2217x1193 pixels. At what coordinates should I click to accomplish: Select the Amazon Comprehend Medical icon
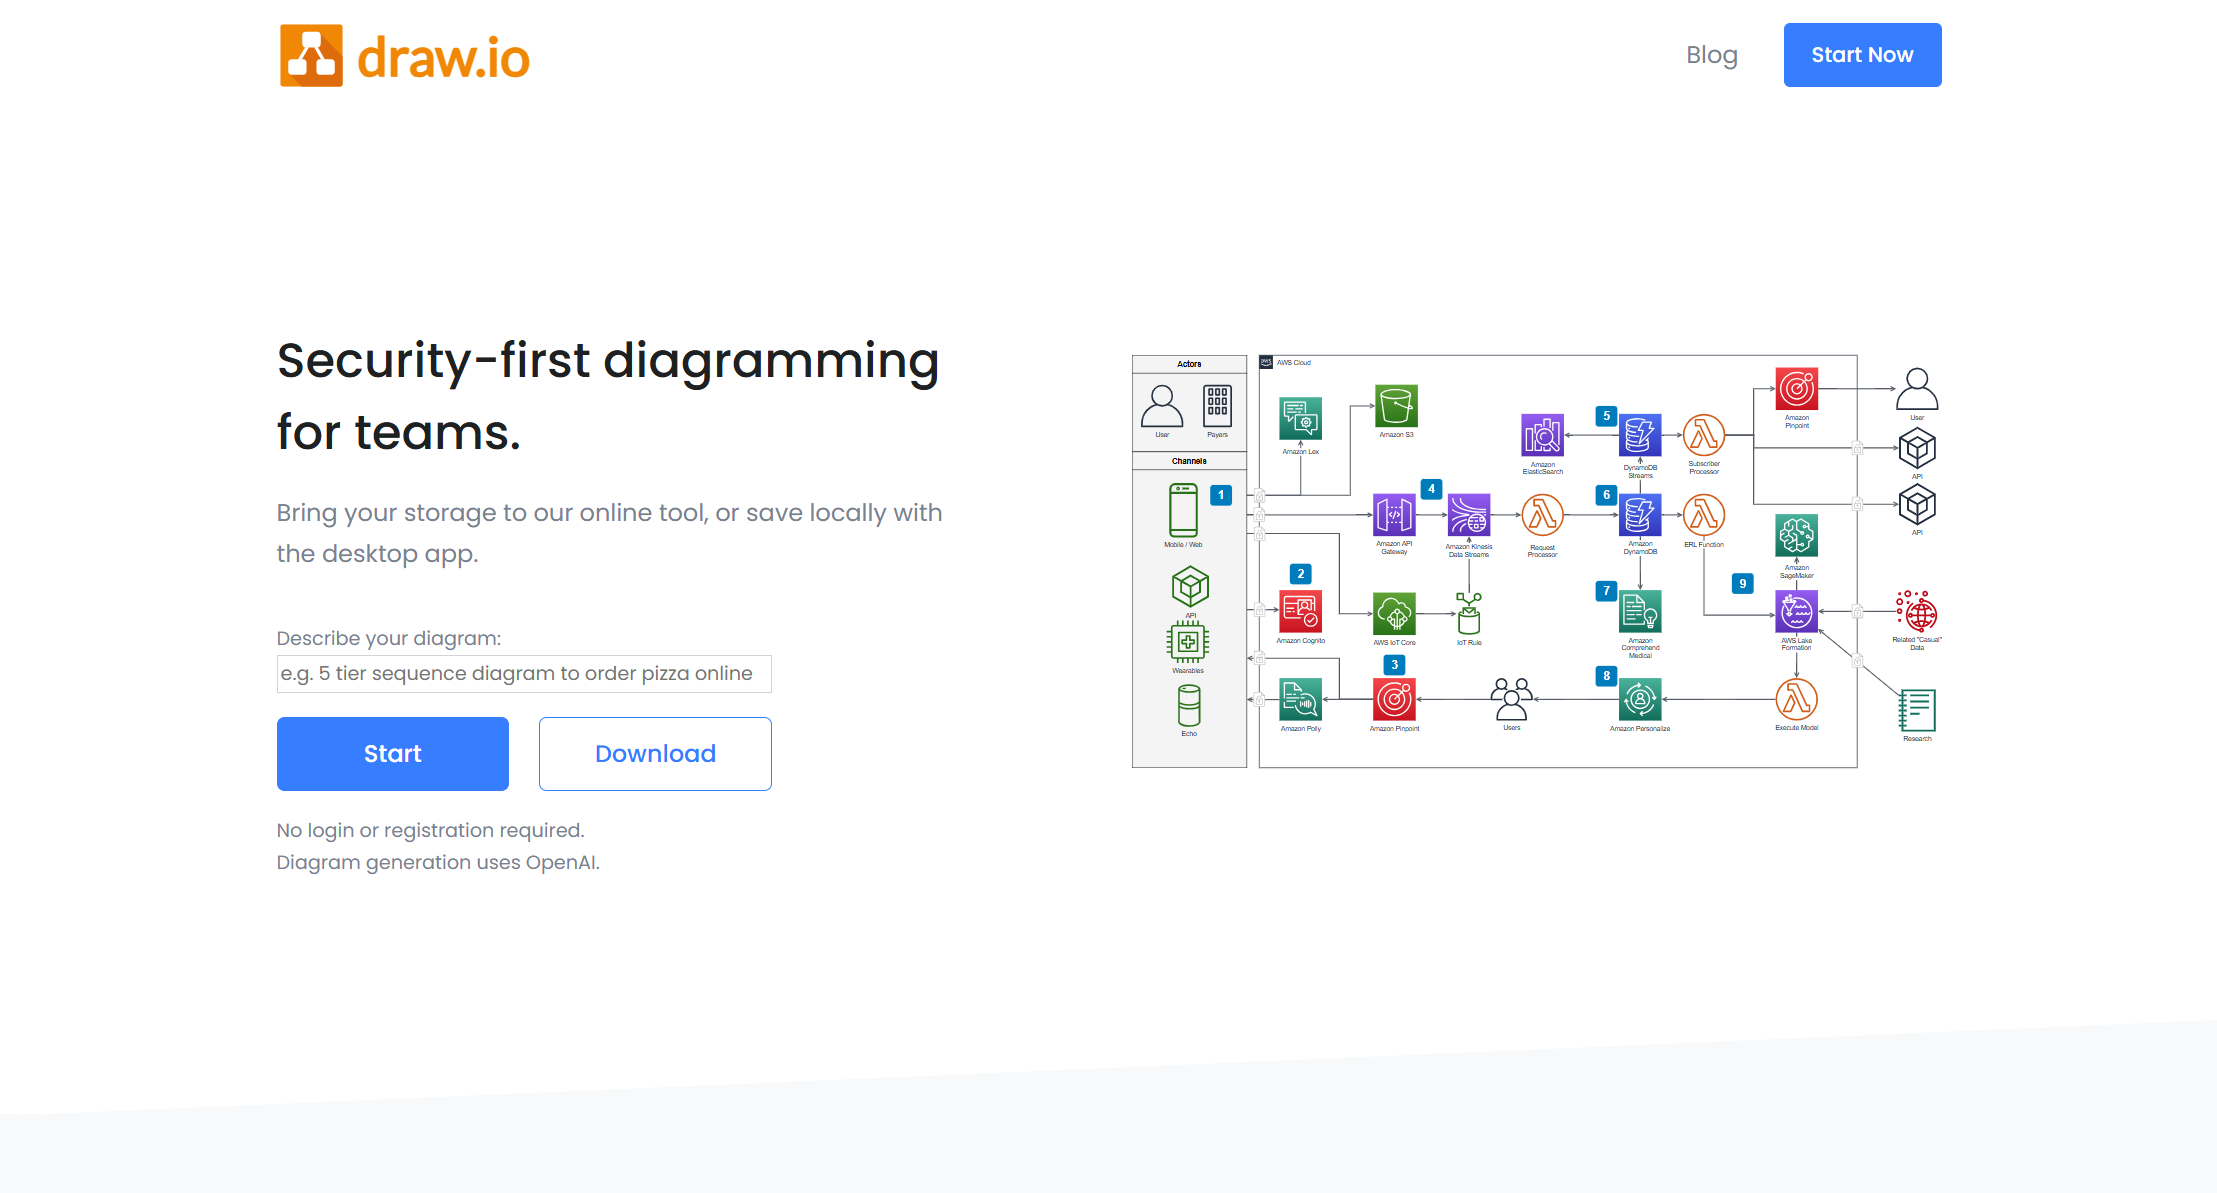1640,611
